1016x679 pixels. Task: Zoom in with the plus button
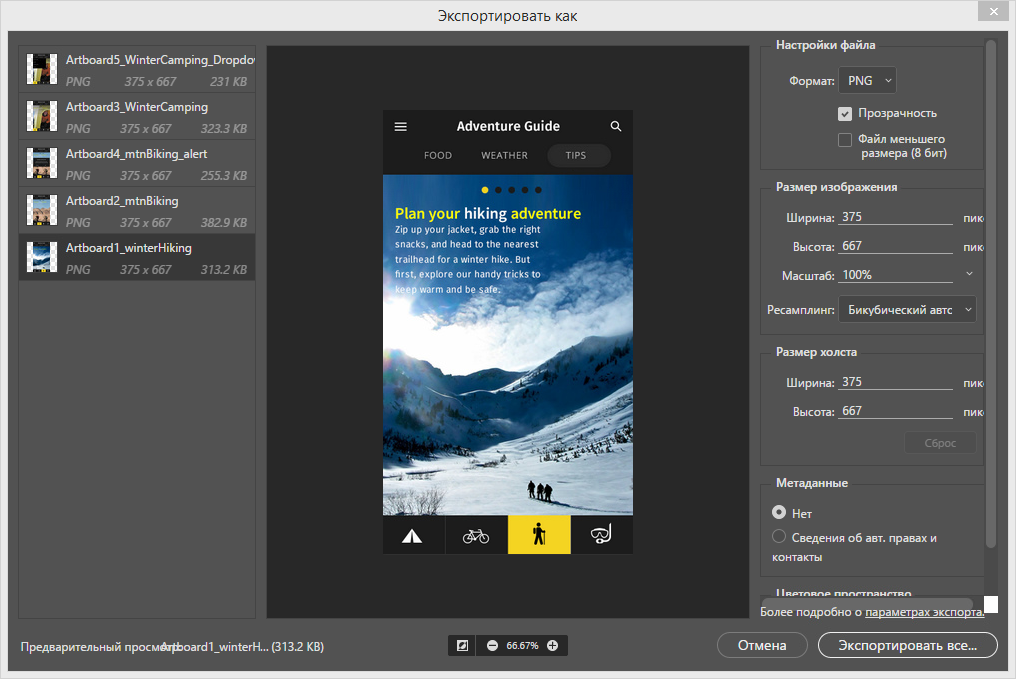tap(553, 645)
